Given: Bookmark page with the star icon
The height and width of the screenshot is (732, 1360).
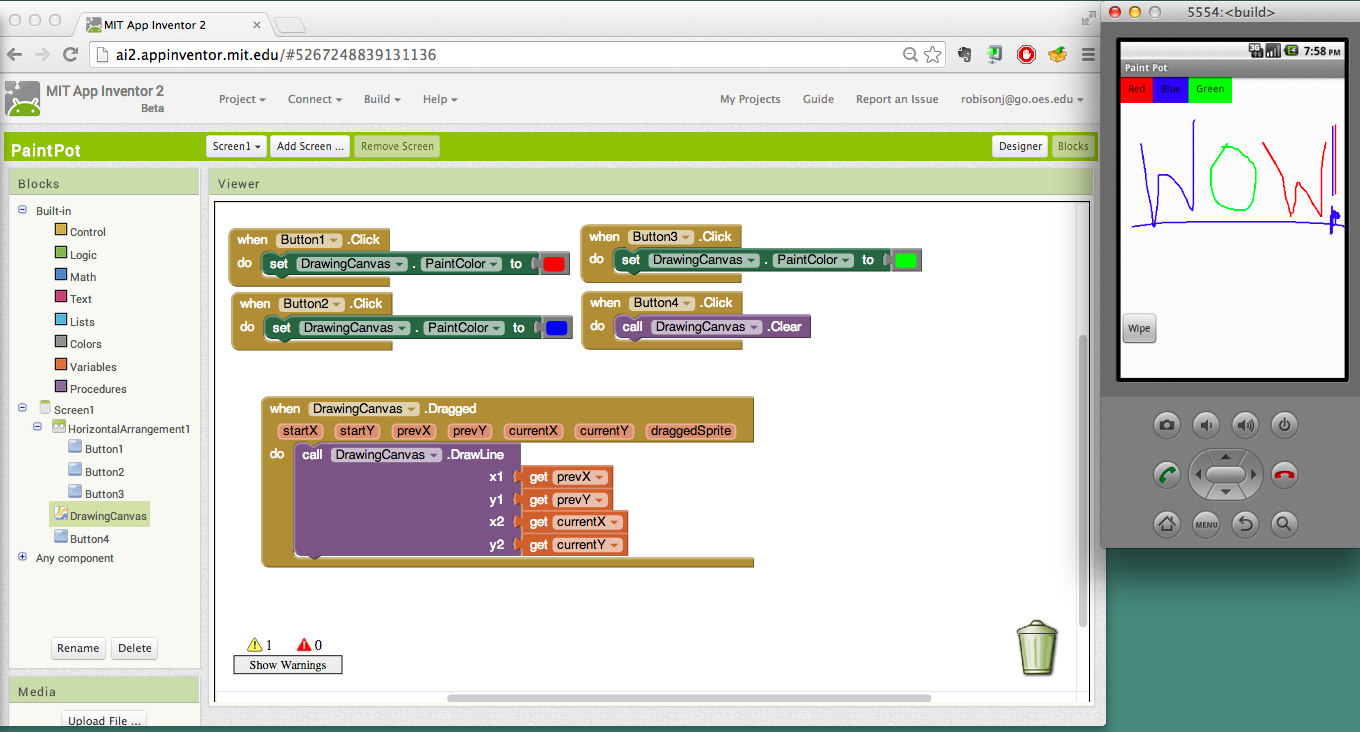Looking at the screenshot, I should tap(932, 55).
